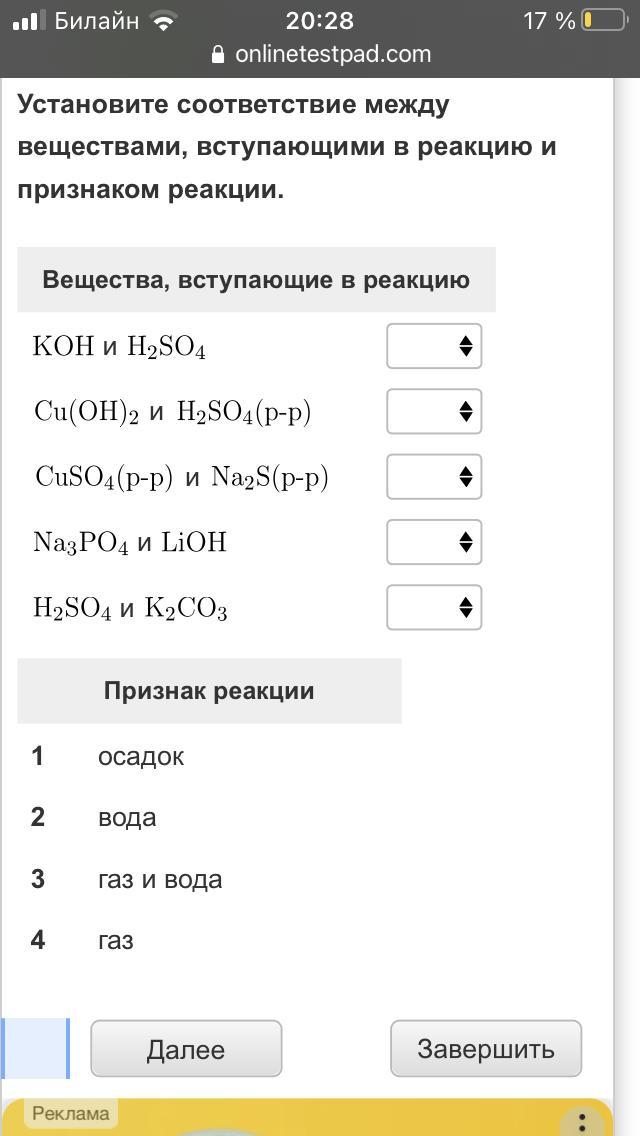Viewport: 640px width, 1136px height.
Task: Tap option 3 газ и вода
Action: 160,879
